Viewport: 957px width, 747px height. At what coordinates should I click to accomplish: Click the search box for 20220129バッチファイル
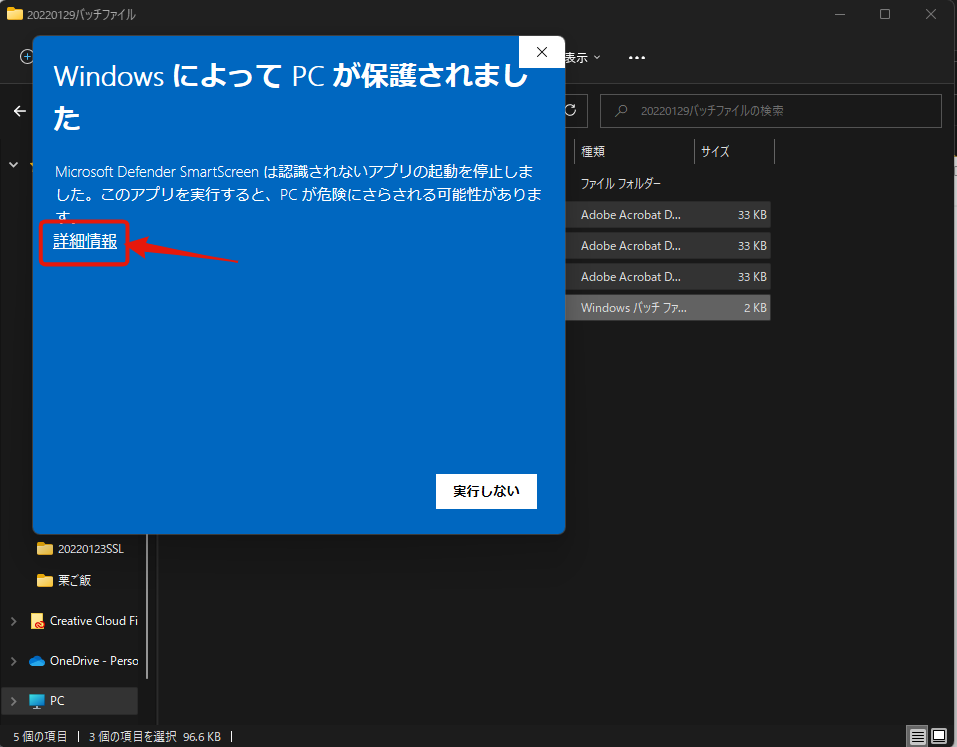click(x=770, y=111)
